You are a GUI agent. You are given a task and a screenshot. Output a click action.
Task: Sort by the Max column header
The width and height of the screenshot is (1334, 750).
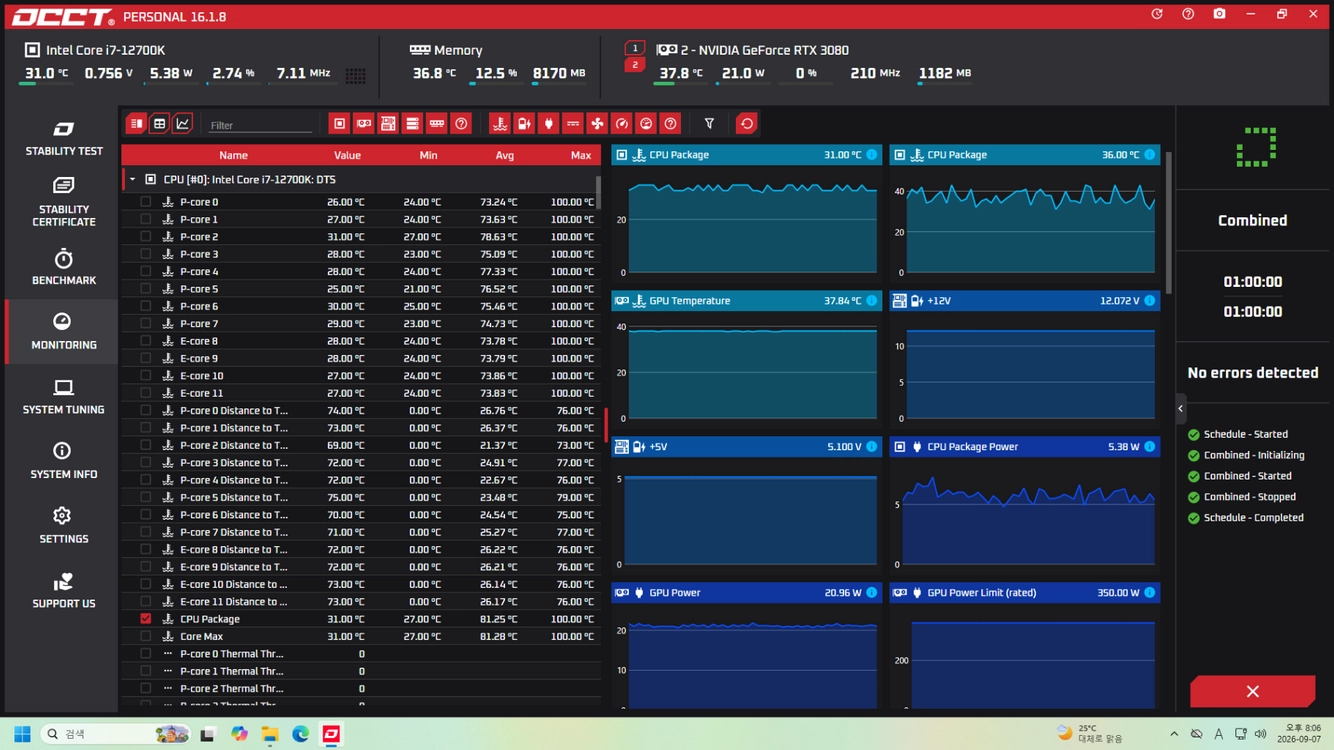pyautogui.click(x=581, y=155)
